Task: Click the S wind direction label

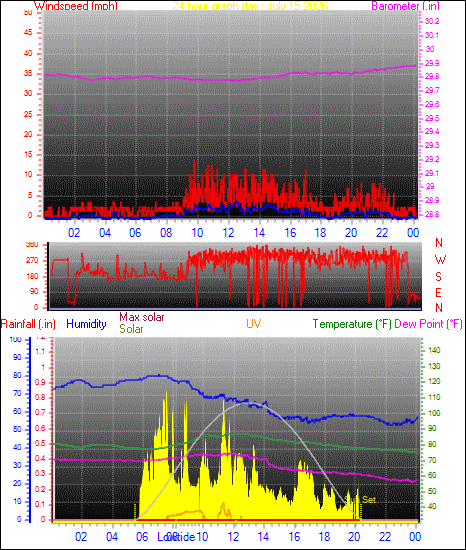Action: click(438, 277)
